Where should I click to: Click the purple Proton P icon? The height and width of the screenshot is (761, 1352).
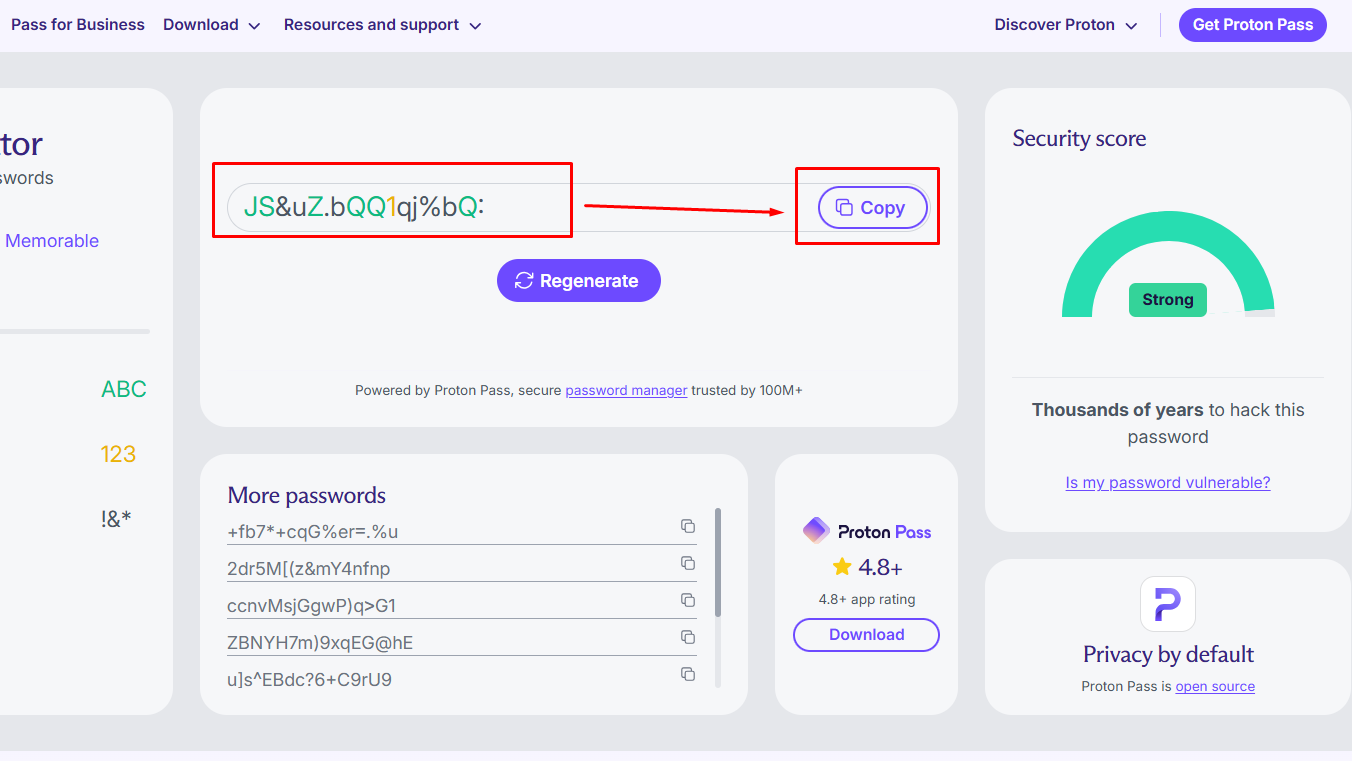click(x=1167, y=604)
